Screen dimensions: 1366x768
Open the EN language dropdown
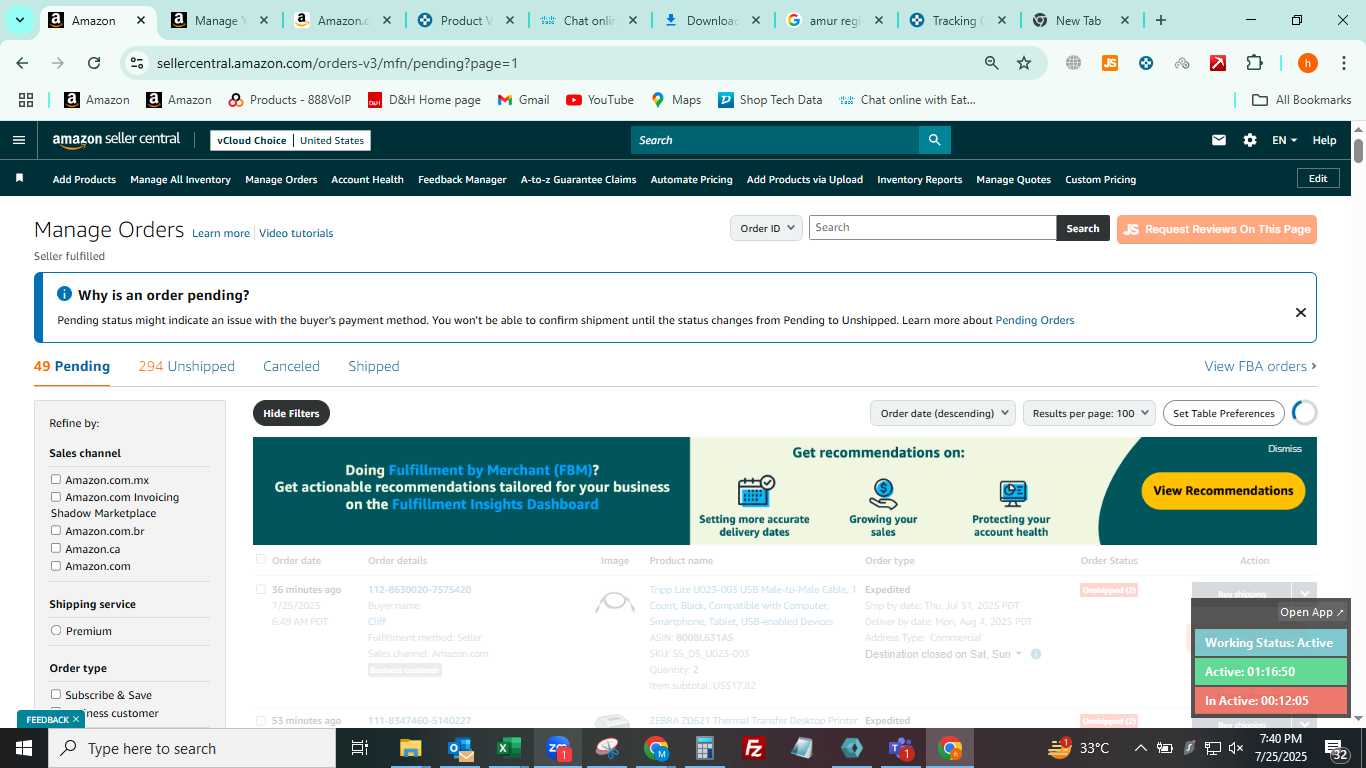[x=1284, y=140]
